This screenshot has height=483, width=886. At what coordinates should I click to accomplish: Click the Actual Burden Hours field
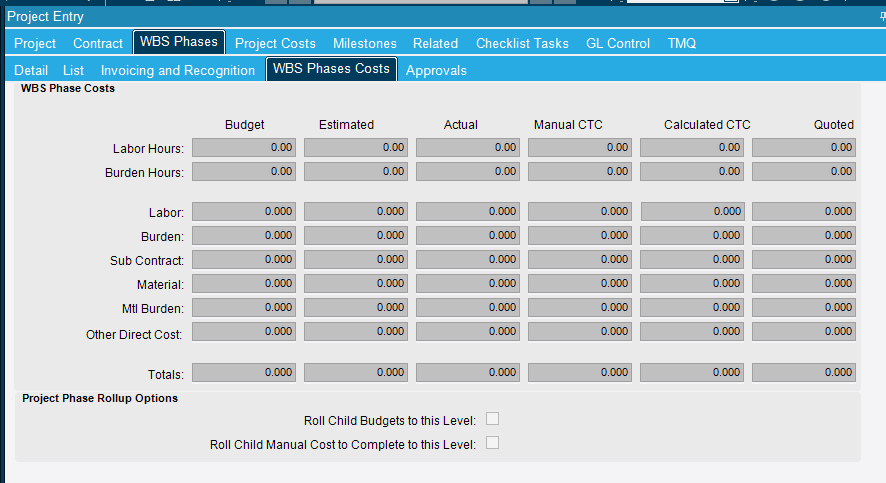pos(468,171)
